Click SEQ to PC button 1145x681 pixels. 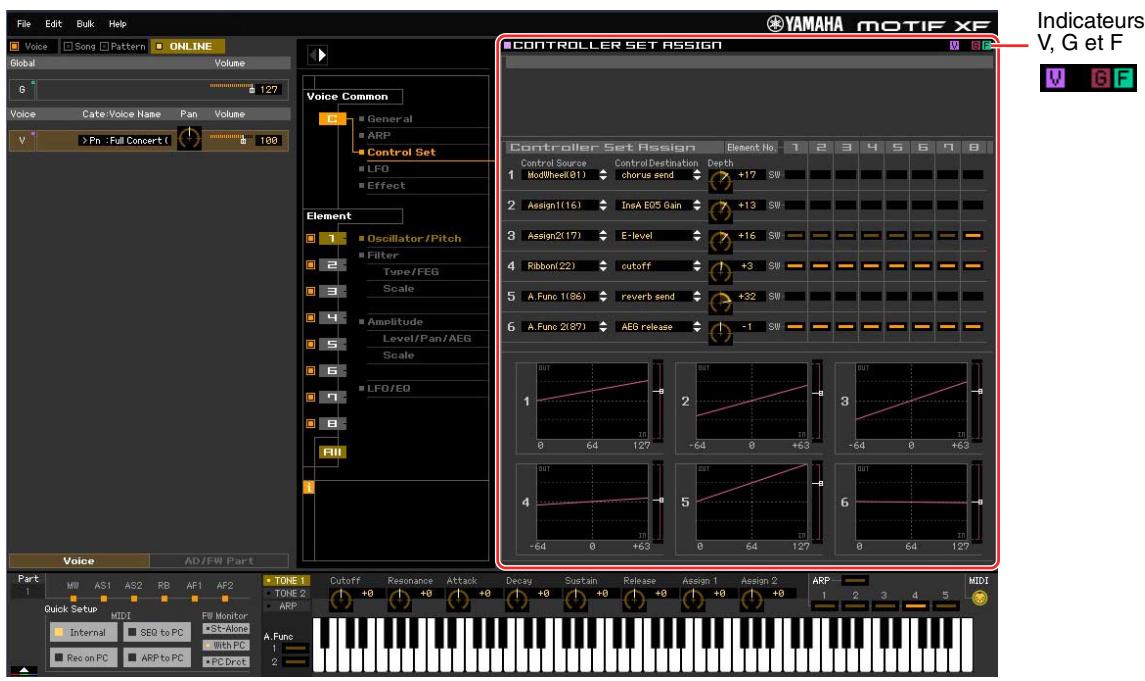click(x=156, y=633)
